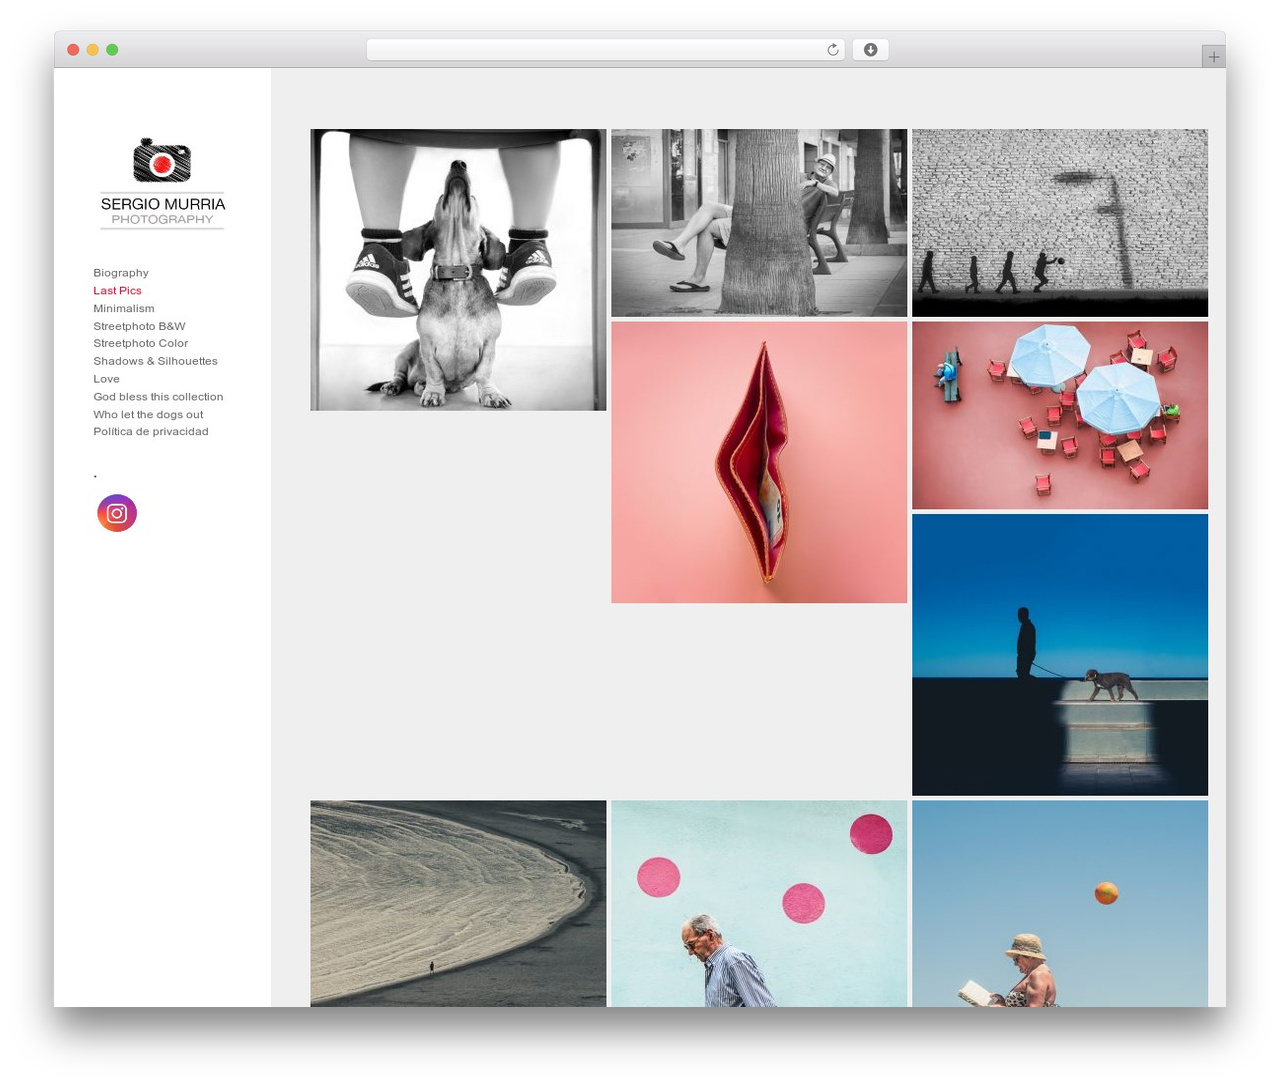Add a new browser tab
The image size is (1280, 1084).
coord(1213,57)
